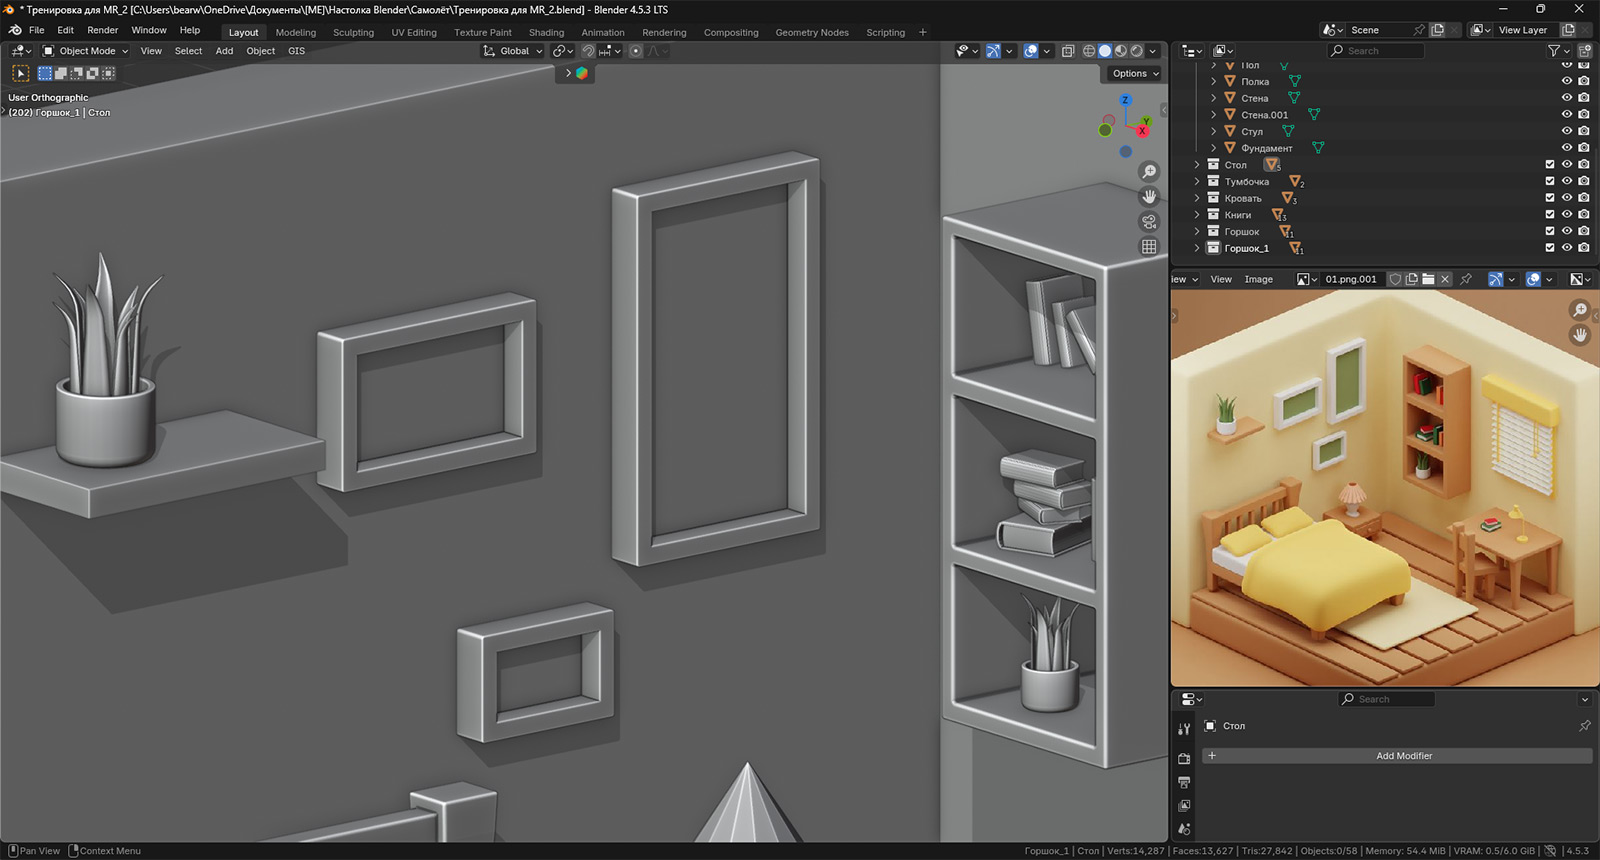Click the Add Modifier button
This screenshot has height=860, width=1600.
click(x=1403, y=756)
